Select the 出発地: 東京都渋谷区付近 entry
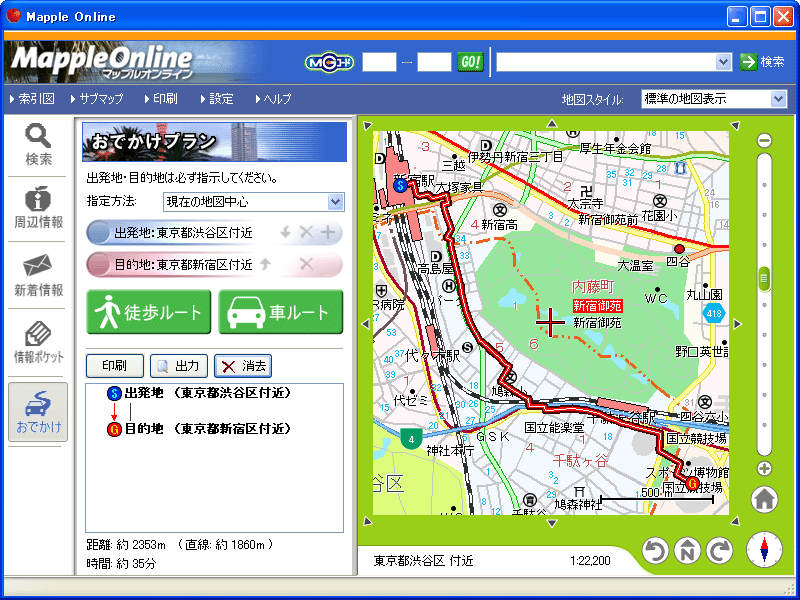The image size is (800, 600). pyautogui.click(x=214, y=233)
